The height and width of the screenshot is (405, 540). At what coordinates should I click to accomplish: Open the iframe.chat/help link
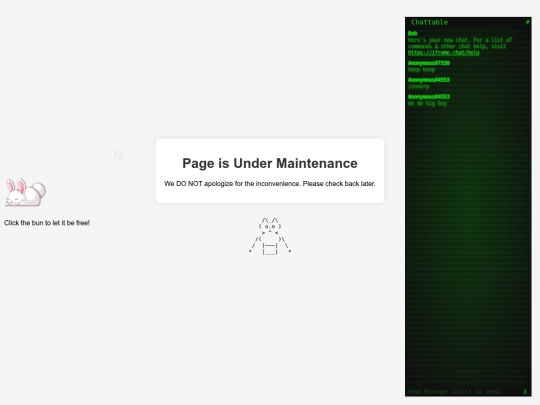tap(444, 53)
